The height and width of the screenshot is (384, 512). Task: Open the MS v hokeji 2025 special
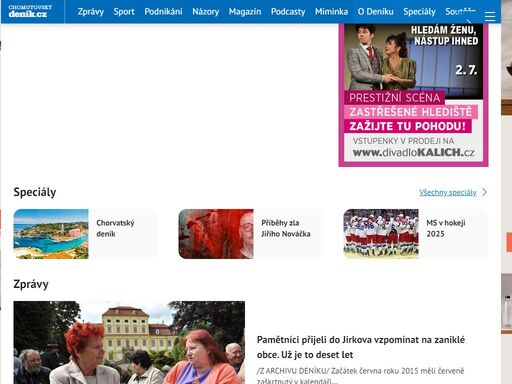click(415, 234)
